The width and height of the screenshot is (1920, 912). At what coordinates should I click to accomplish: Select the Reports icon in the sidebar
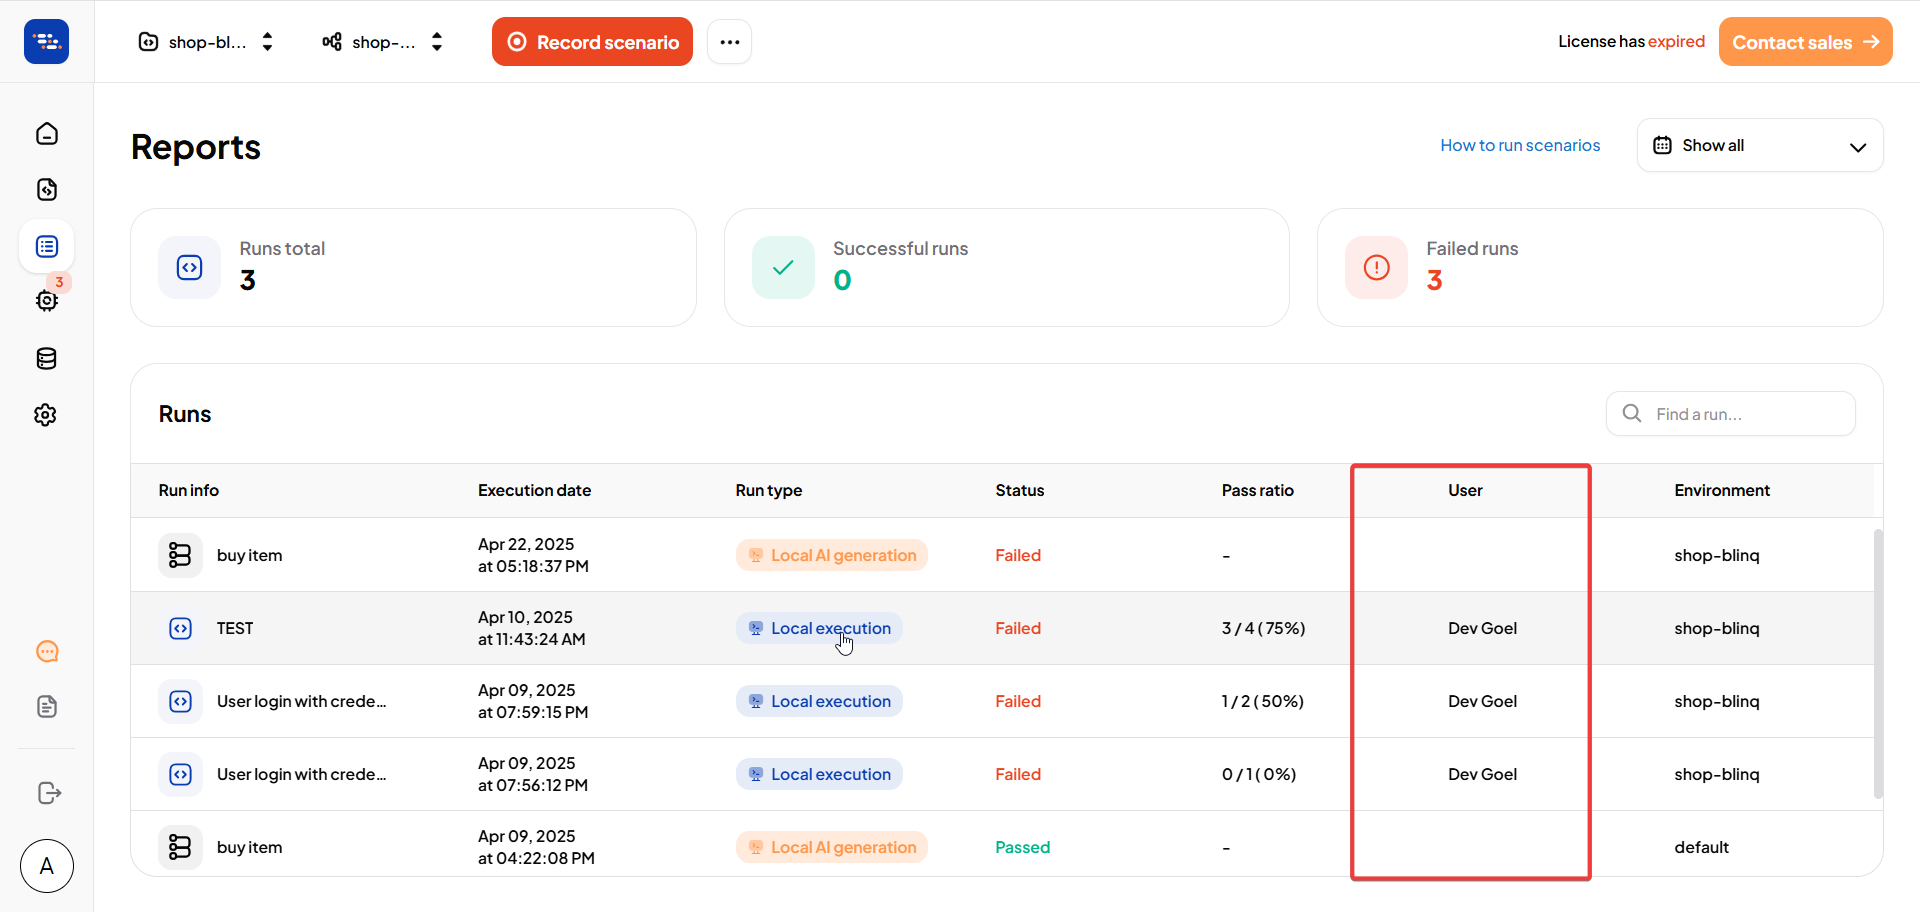click(x=46, y=246)
